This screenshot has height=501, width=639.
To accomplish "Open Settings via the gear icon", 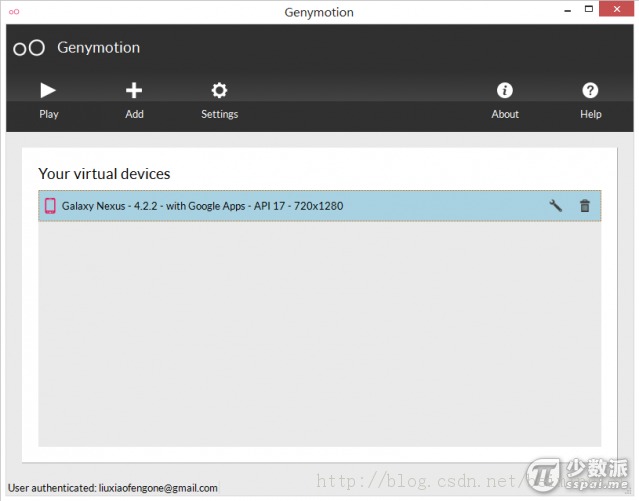I will 219,90.
